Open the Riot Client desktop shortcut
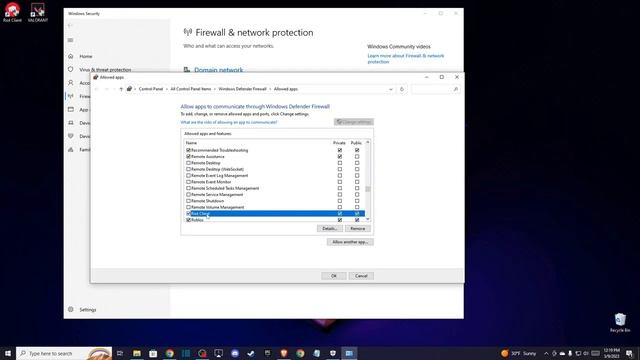The image size is (640, 360). pyautogui.click(x=12, y=12)
